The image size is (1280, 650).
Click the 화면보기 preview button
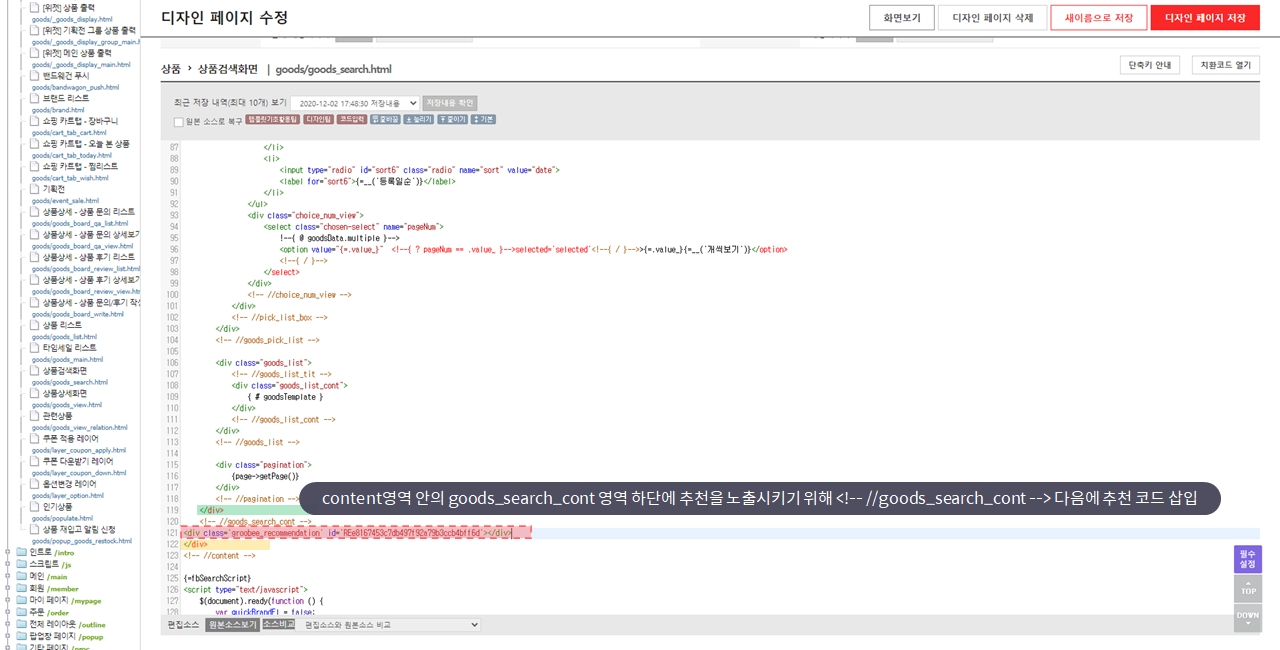tap(902, 18)
